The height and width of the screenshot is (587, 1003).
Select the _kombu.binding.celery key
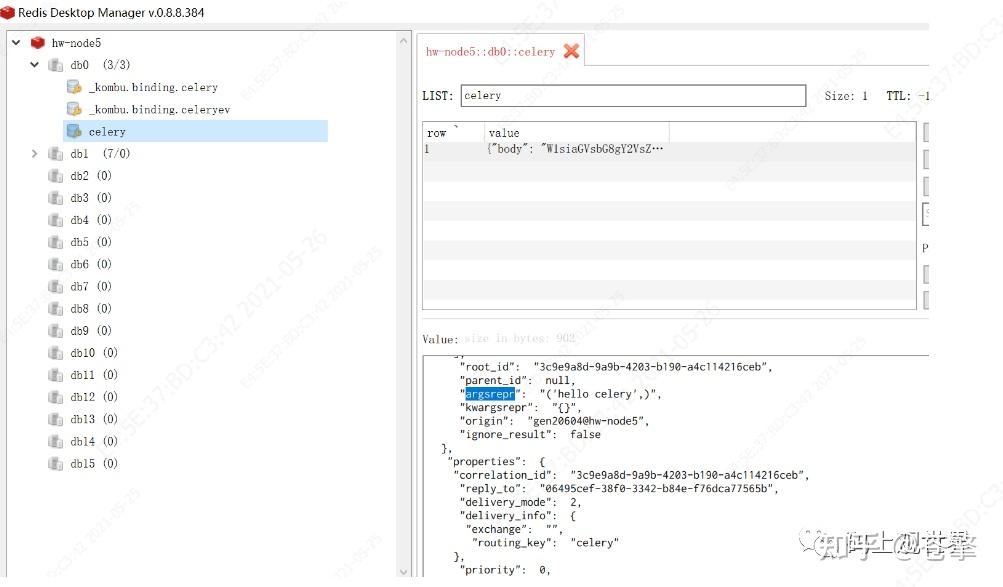point(153,87)
